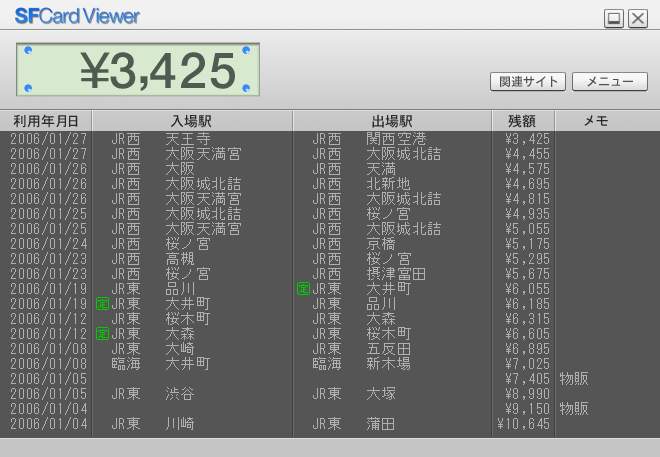Click the green 定 icon beside entry 大井町
Screen dimensions: 660x457
103,303
